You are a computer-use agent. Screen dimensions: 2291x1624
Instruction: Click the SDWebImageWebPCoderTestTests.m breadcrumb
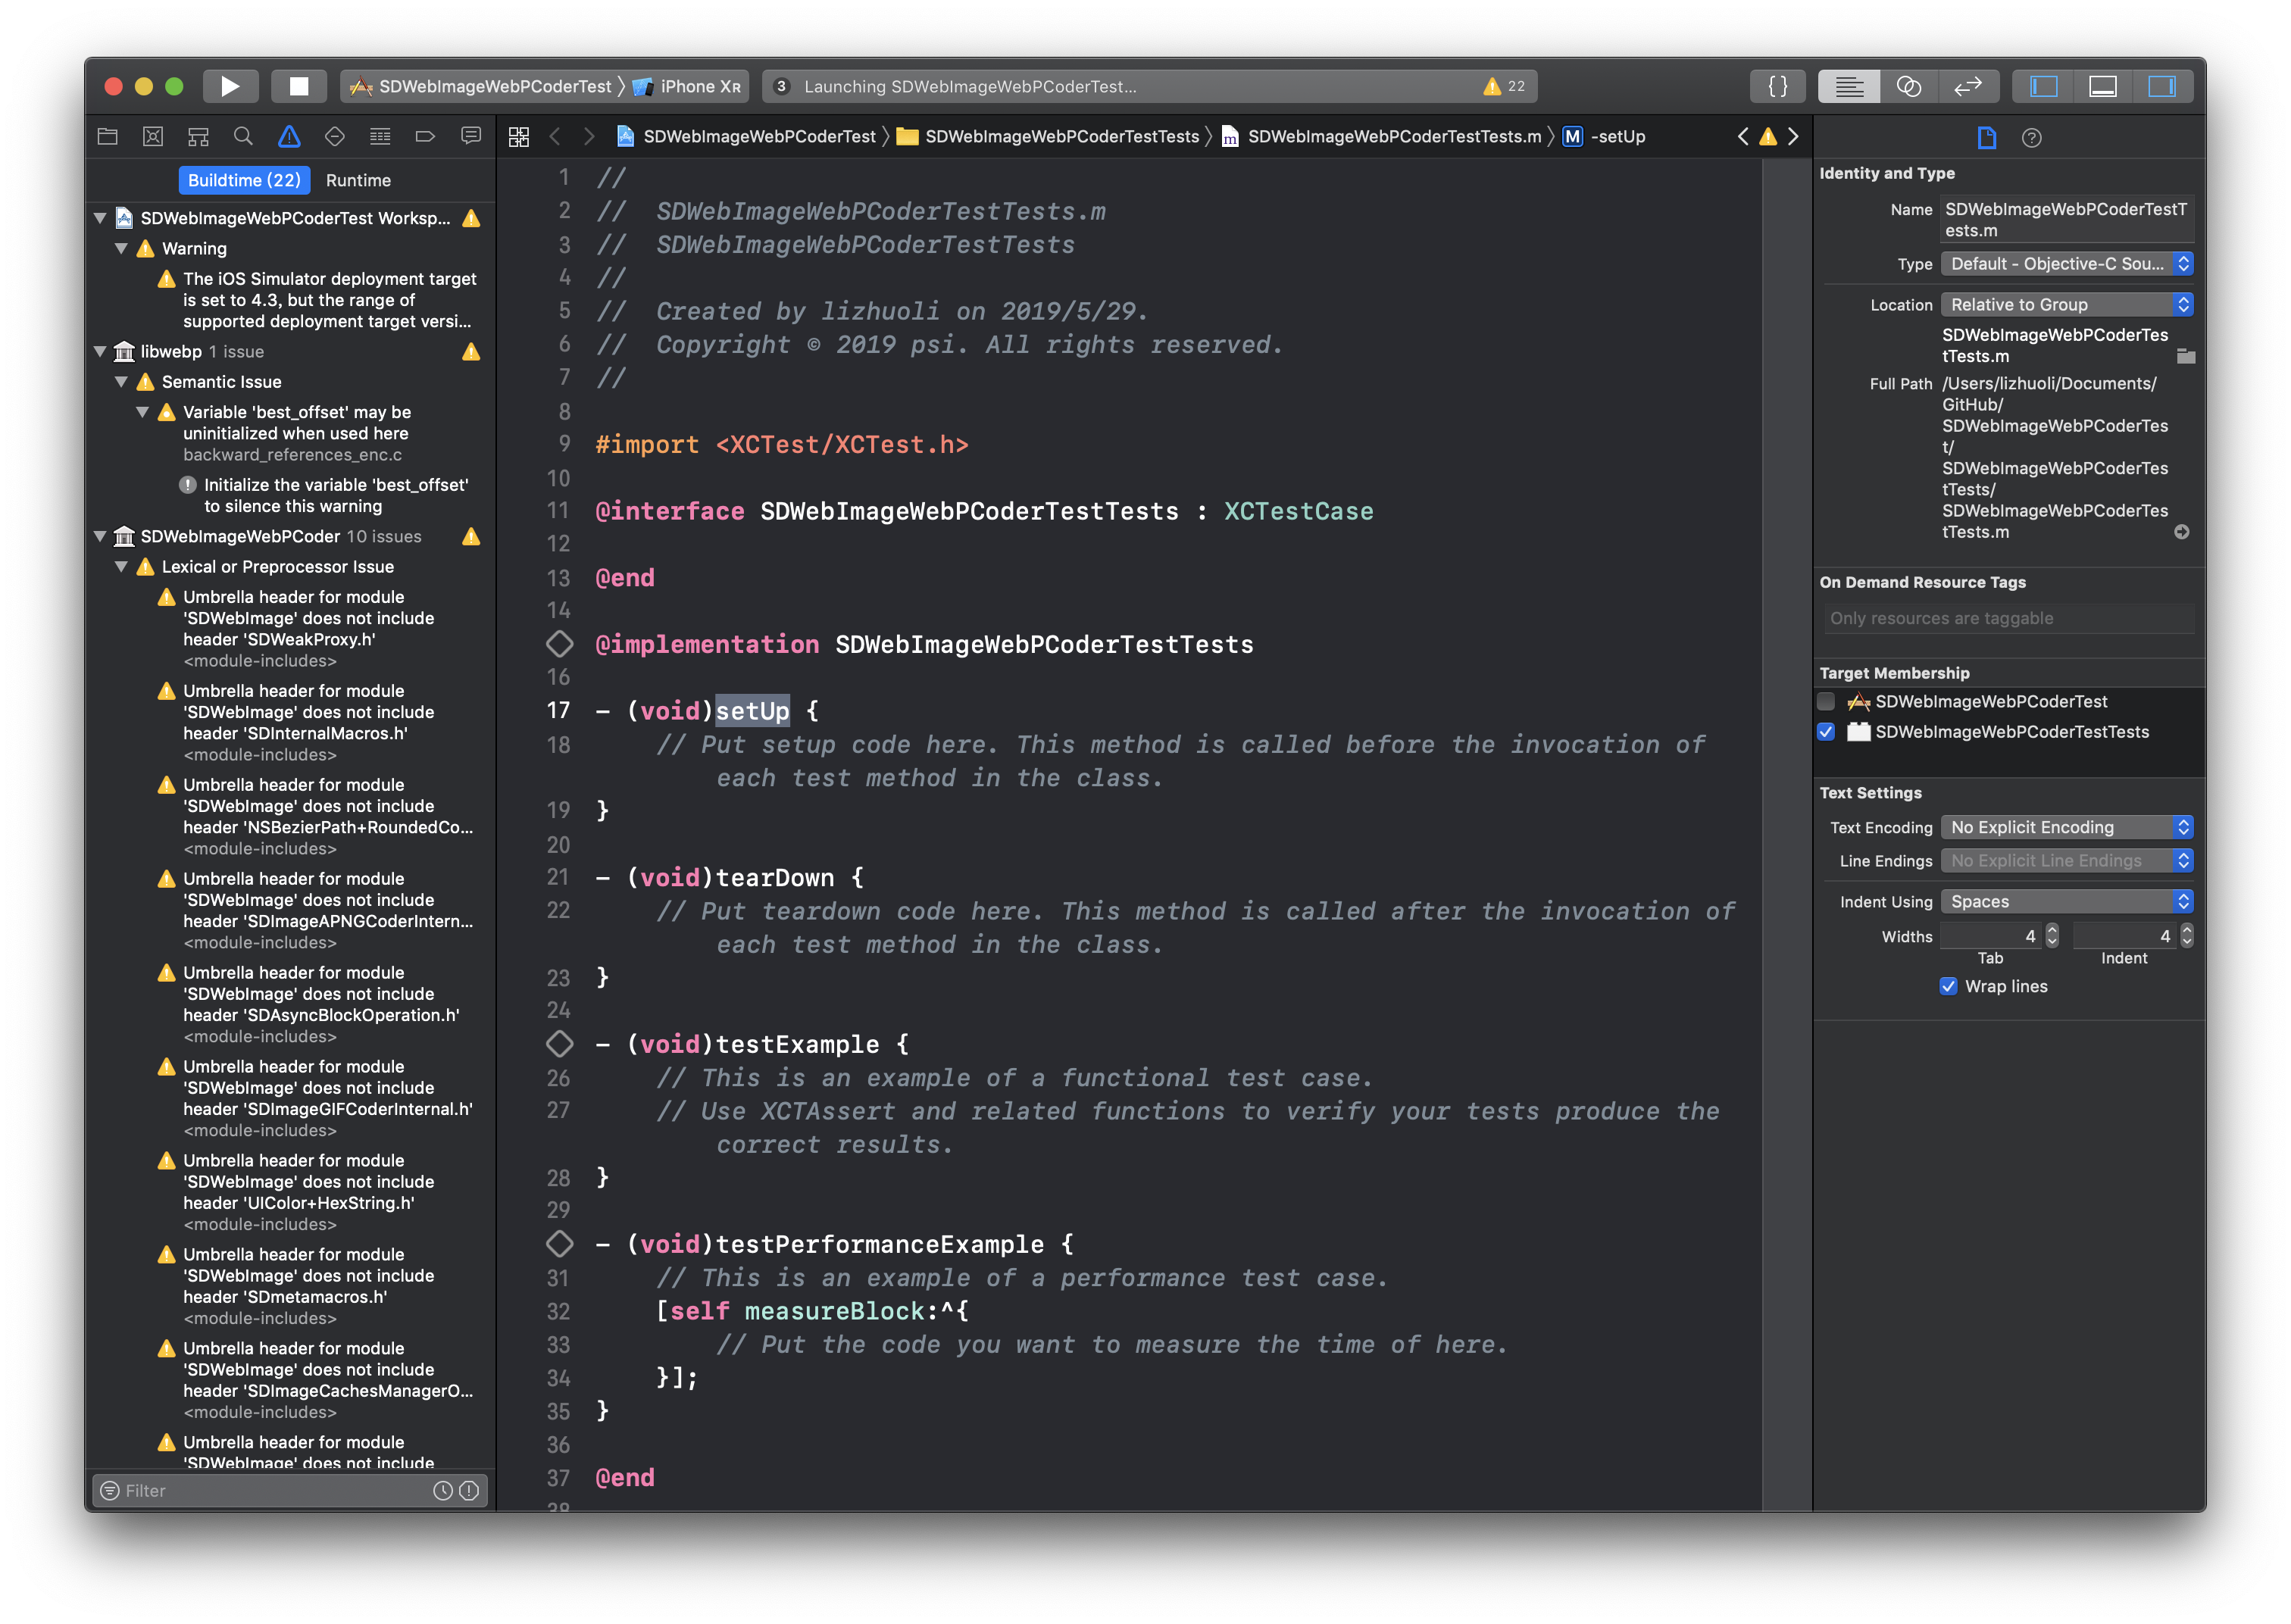[x=1393, y=136]
